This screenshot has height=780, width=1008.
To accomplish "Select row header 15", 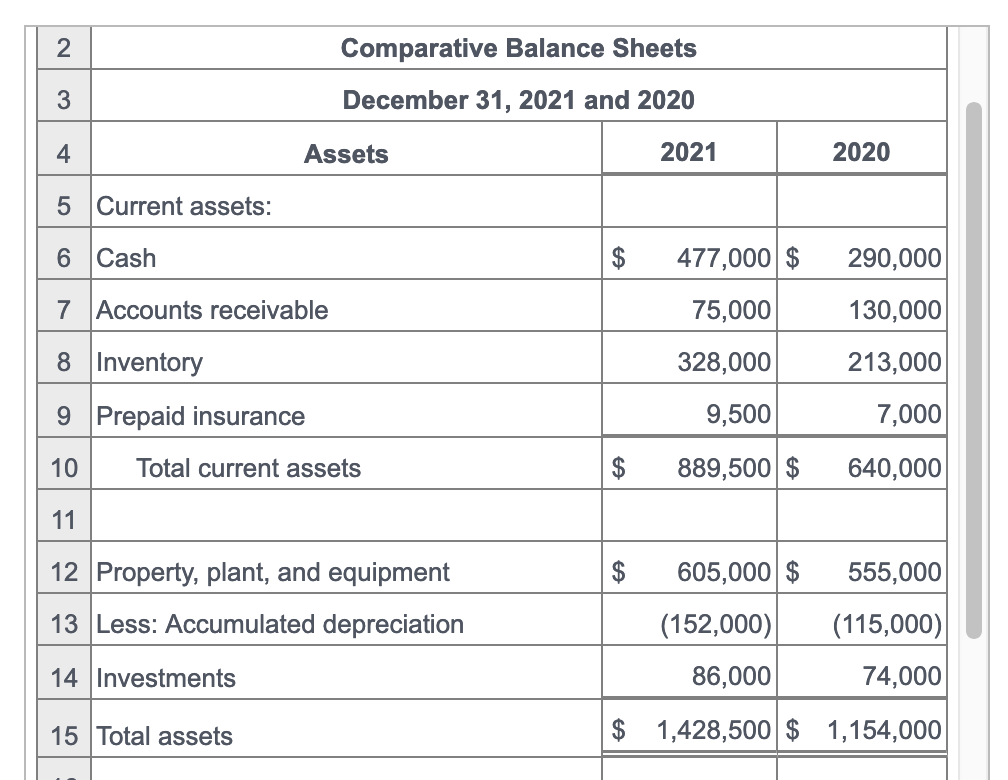I will pyautogui.click(x=62, y=736).
